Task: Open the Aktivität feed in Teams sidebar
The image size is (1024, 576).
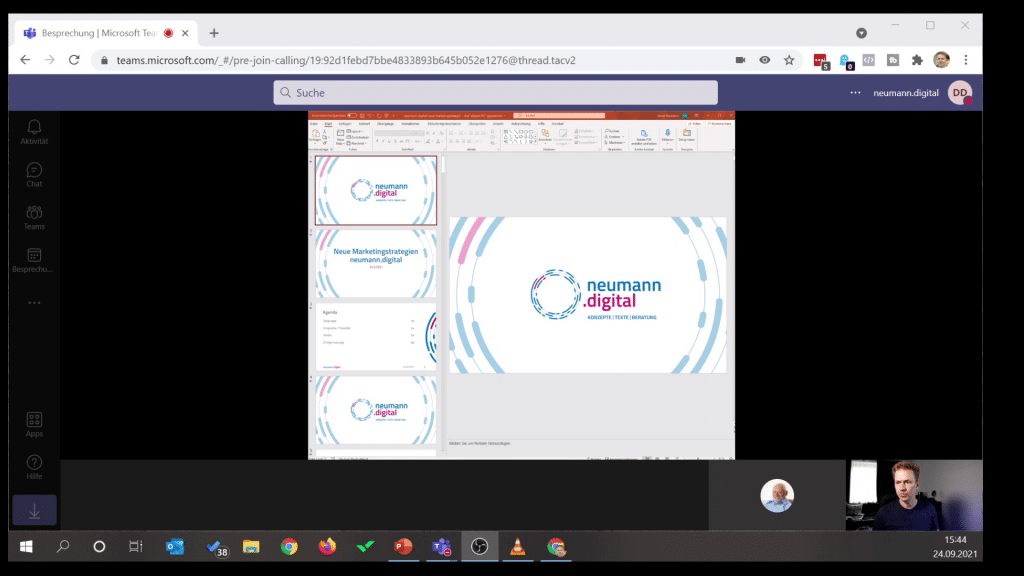Action: click(34, 132)
